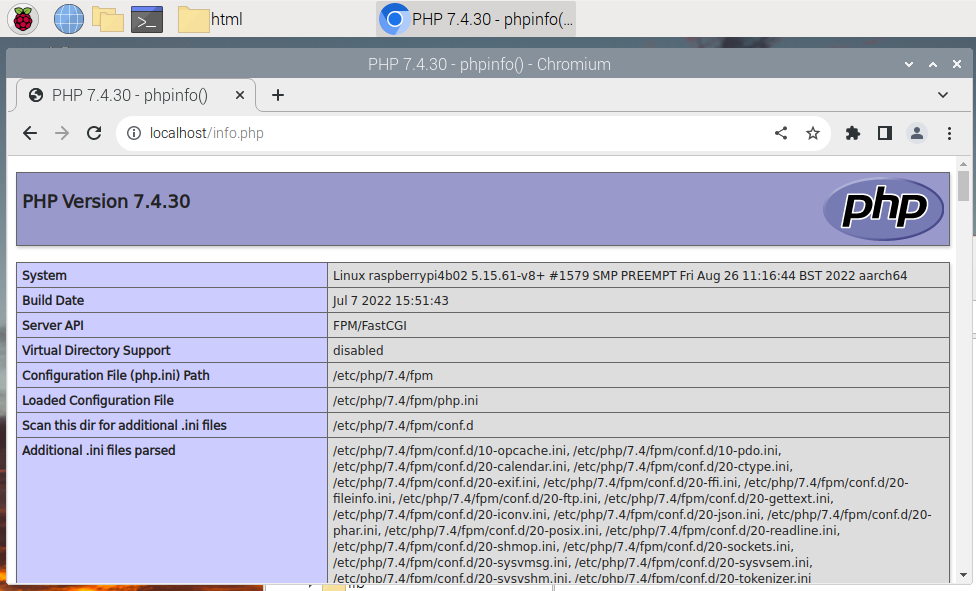Open the web browser globe launcher

coord(68,18)
